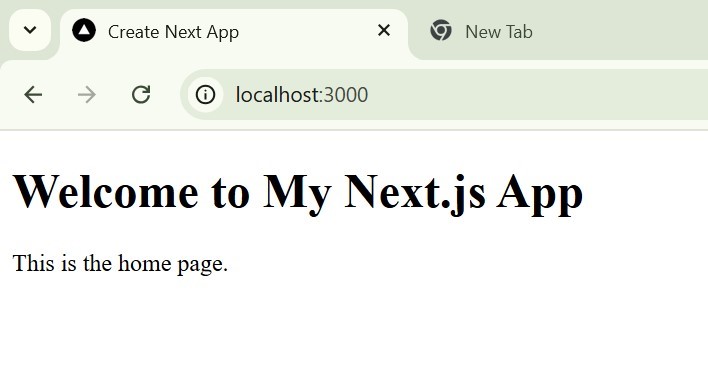The width and height of the screenshot is (708, 369).
Task: Click the 'This is the home page.' text
Action: (x=121, y=263)
